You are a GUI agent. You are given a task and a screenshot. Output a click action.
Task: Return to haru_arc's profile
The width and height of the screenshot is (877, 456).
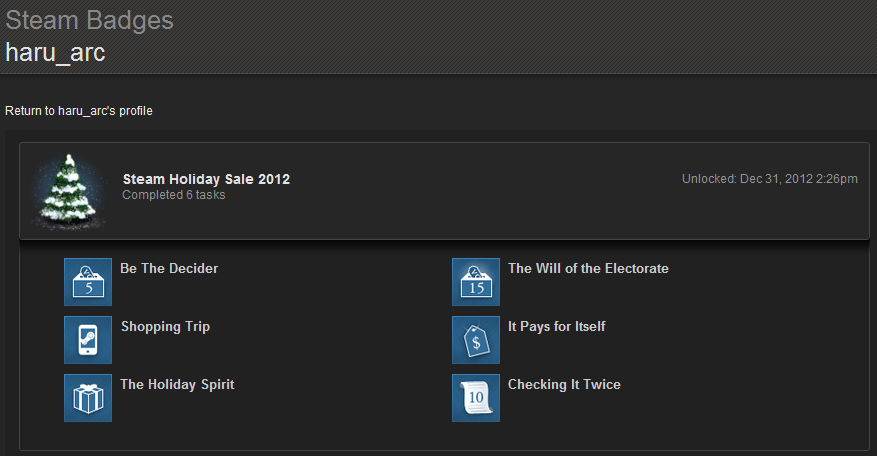point(79,111)
